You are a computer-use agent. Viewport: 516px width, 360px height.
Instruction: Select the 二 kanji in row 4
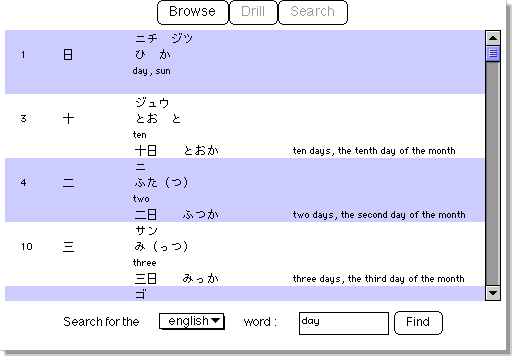tap(68, 183)
